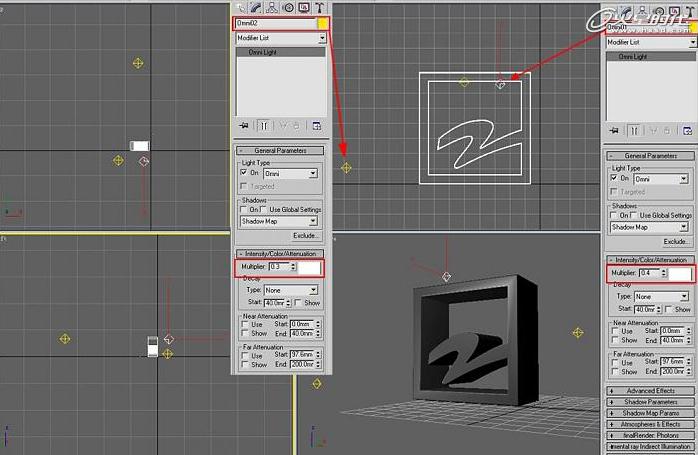
Task: Click the Omni02 object name field
Action: 276,24
